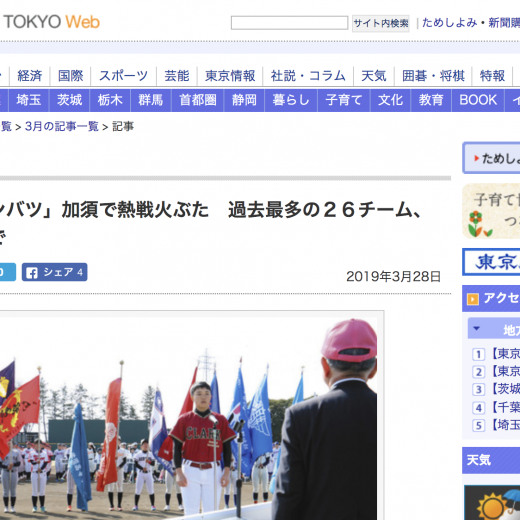This screenshot has height=520, width=520.
Task: Click the TOKYO Web site logo
Action: coord(50,22)
